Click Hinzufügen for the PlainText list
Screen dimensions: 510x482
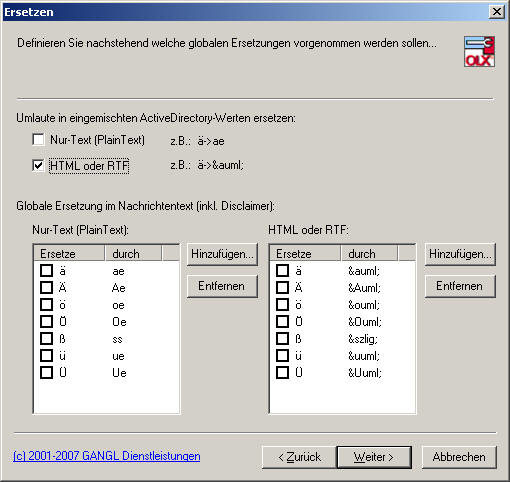pos(222,254)
